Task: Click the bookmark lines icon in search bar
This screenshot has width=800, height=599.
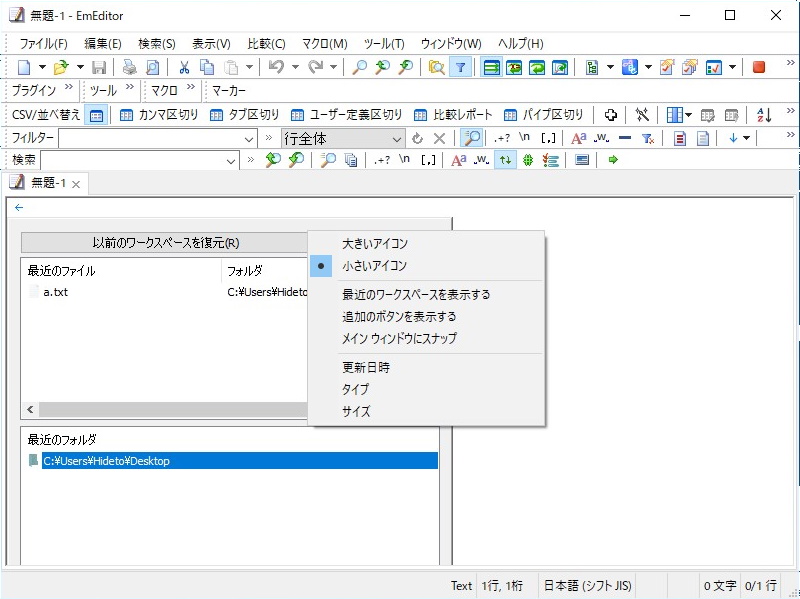Action: tap(550, 160)
